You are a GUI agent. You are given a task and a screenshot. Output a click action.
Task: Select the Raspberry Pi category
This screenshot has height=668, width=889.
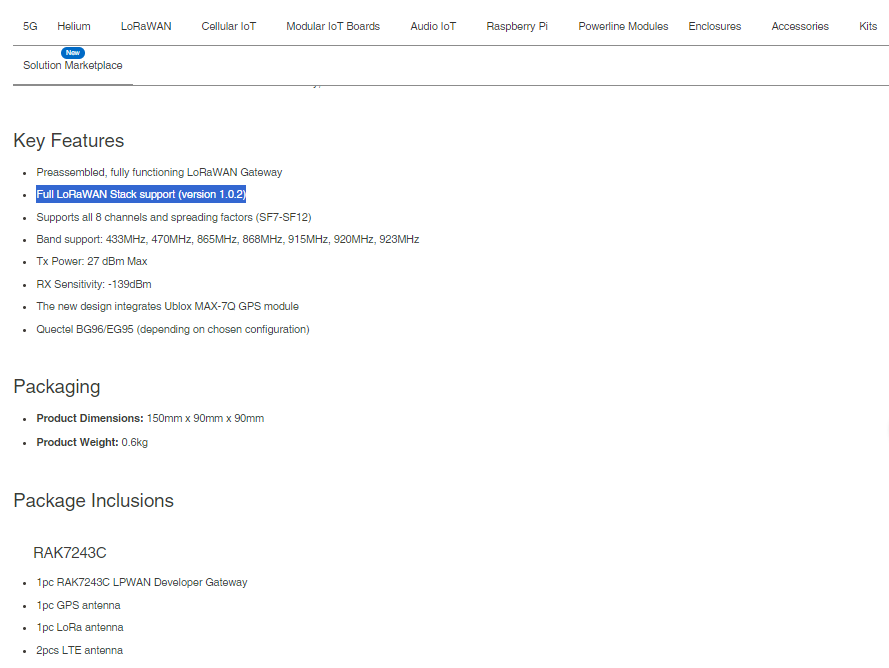517,26
